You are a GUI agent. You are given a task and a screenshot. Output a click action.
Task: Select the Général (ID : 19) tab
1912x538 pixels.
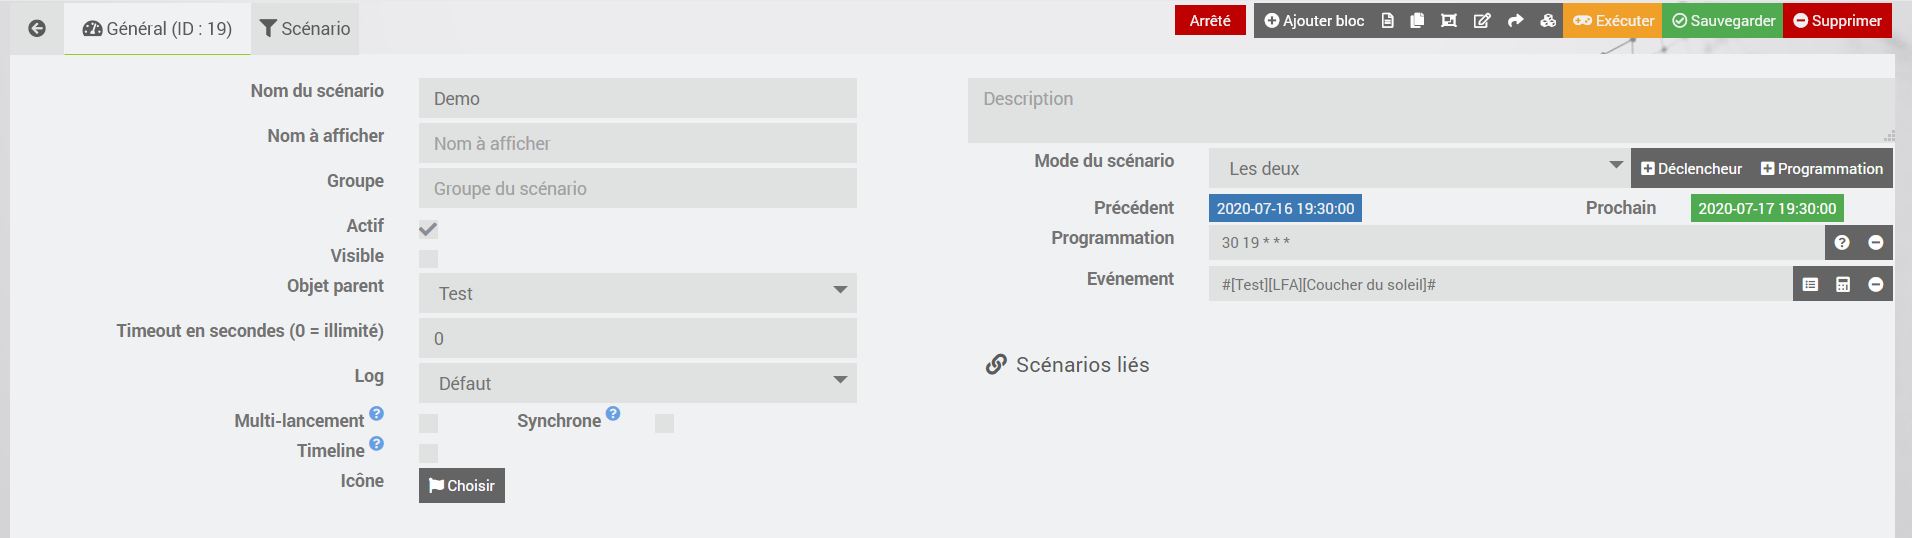[x=157, y=28]
